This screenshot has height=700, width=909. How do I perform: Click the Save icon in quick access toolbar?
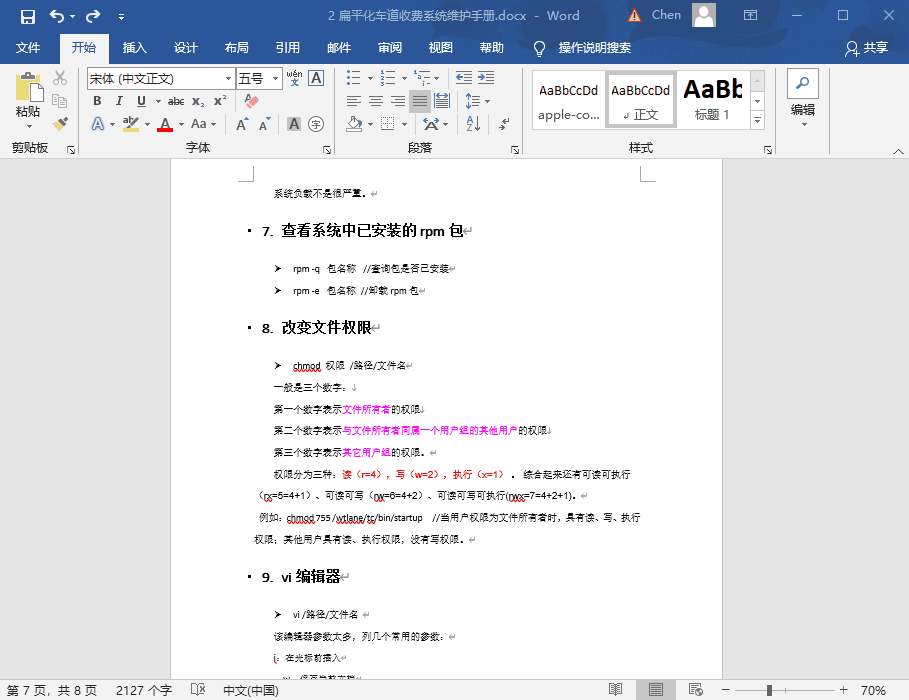click(x=27, y=16)
